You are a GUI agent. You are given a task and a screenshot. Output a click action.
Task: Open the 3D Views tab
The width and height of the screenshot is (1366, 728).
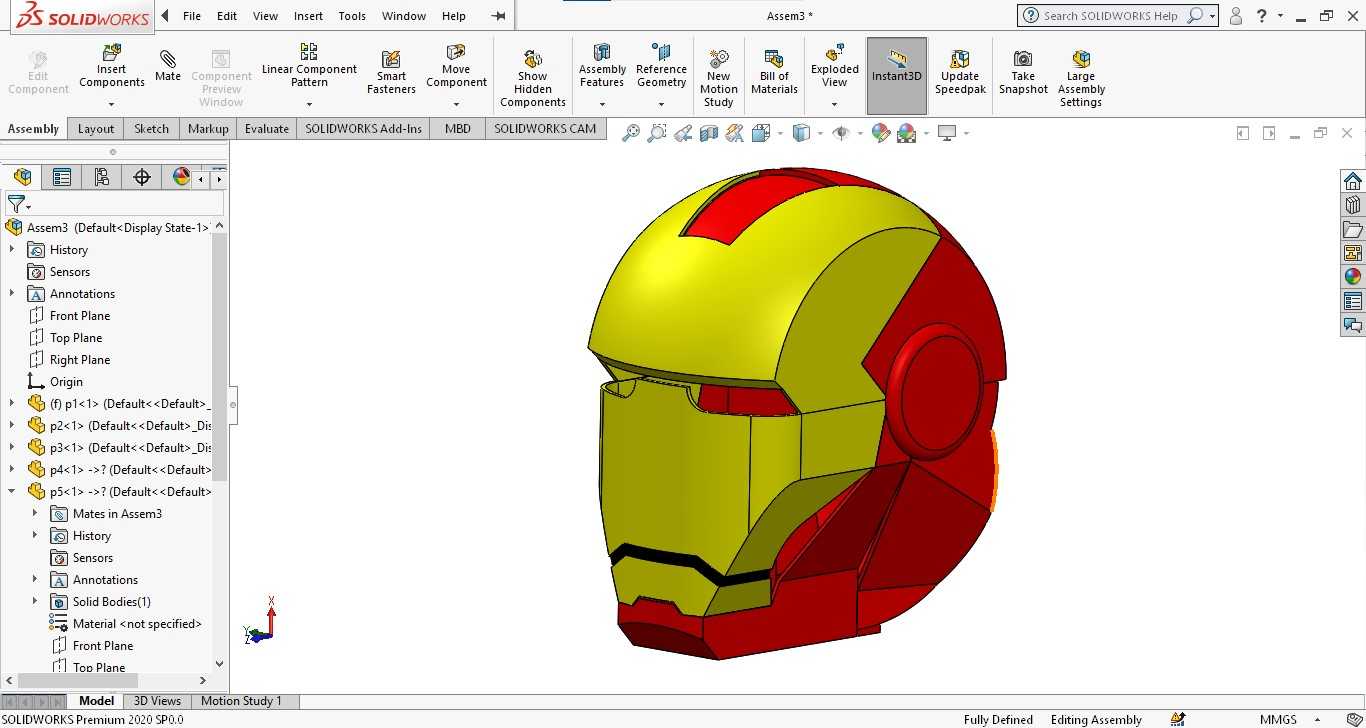[157, 701]
